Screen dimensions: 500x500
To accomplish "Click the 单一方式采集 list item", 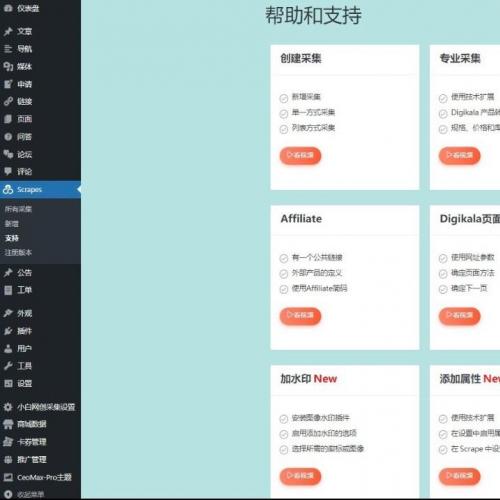I will point(313,113).
